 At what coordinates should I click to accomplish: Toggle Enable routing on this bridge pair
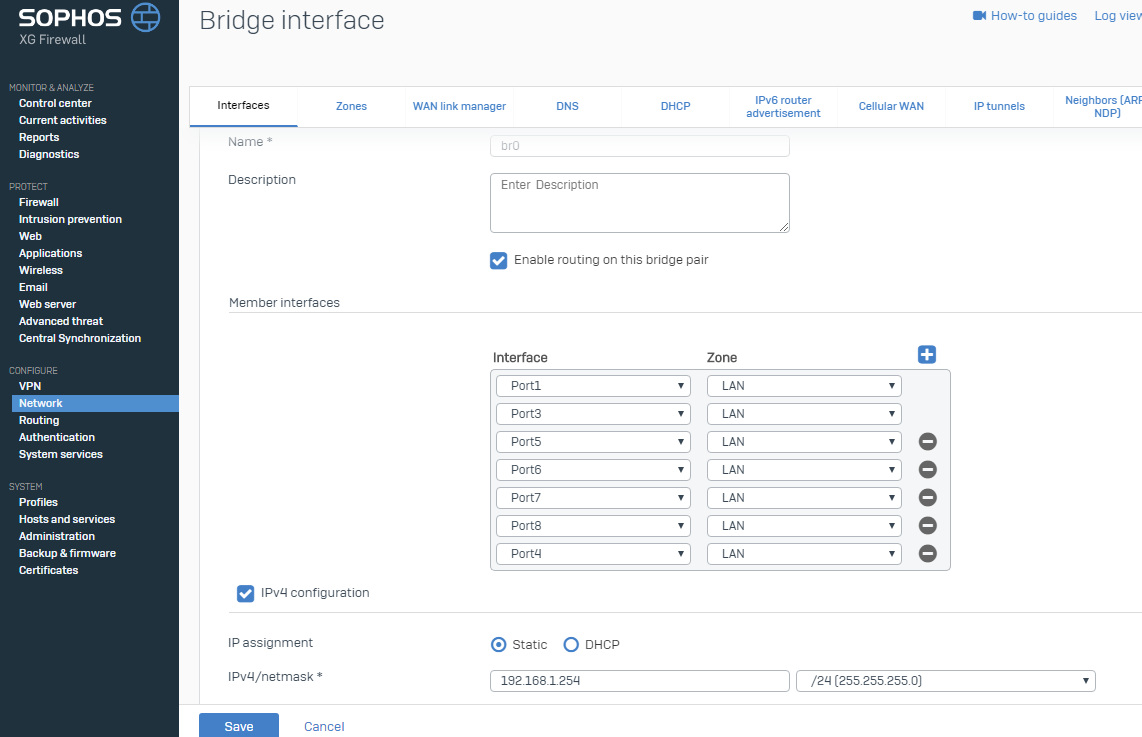[x=498, y=260]
